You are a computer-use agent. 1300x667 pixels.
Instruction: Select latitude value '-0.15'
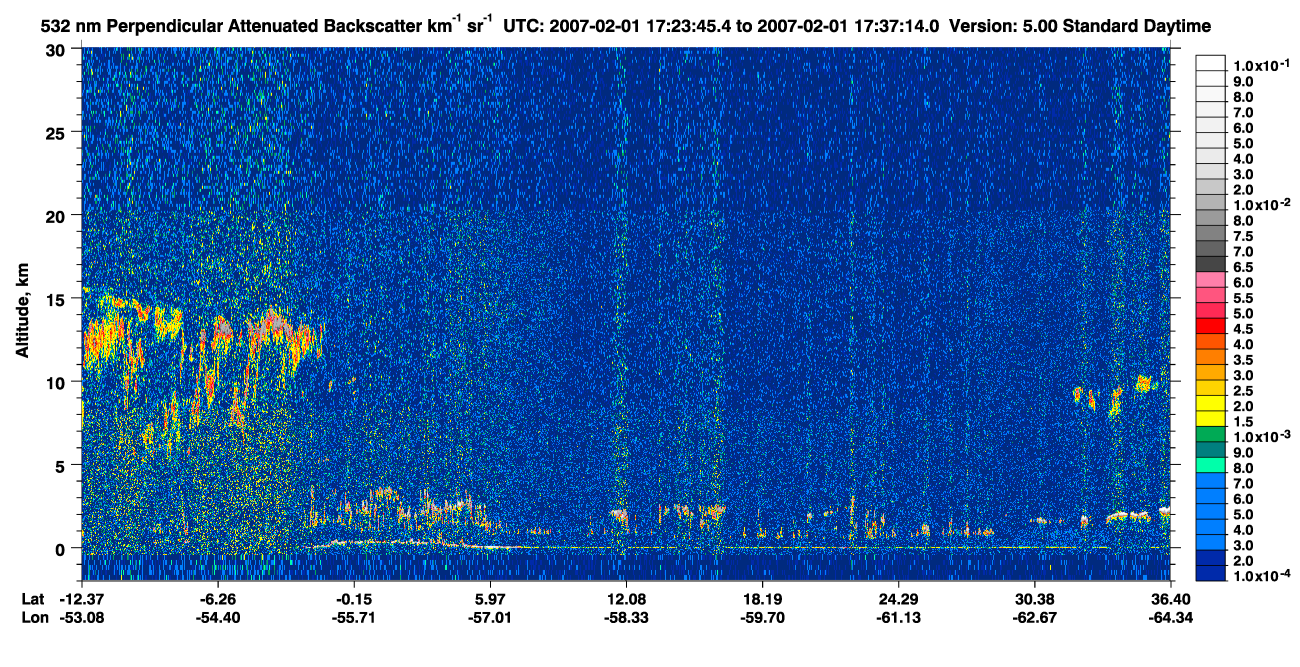click(354, 599)
